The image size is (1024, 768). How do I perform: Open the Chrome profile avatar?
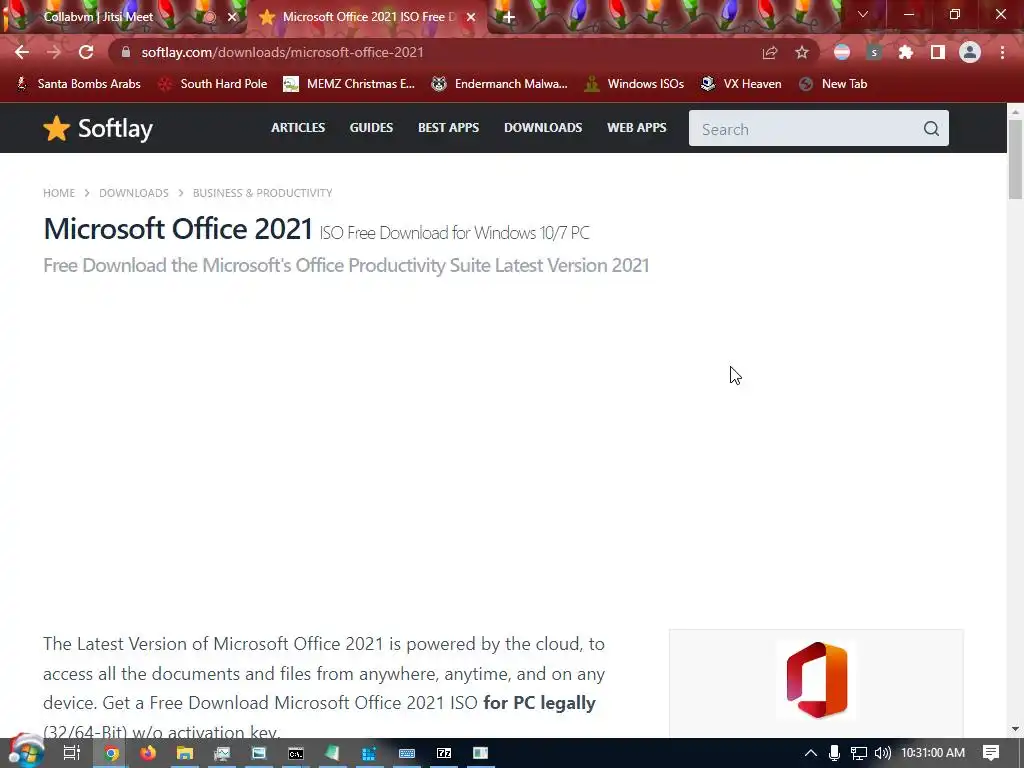pyautogui.click(x=970, y=52)
